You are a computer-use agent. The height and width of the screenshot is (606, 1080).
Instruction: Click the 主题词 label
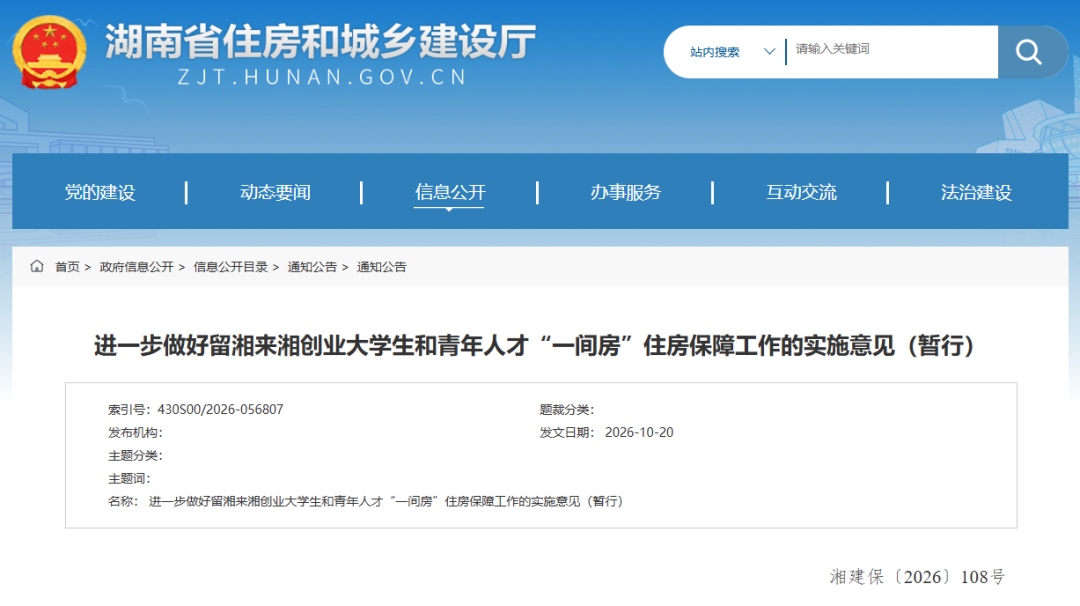[x=129, y=478]
